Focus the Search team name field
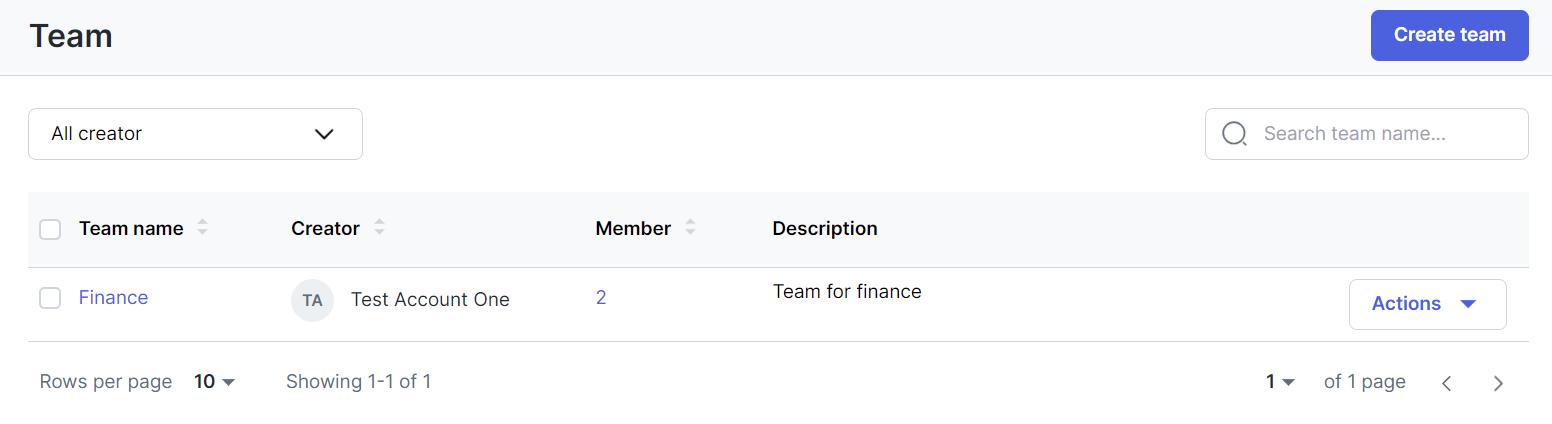The width and height of the screenshot is (1552, 424). [x=1366, y=134]
